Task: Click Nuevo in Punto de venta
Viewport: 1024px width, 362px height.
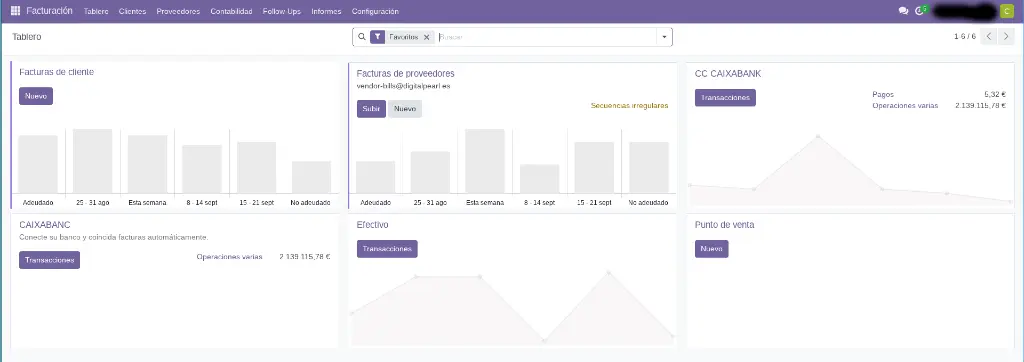Action: point(711,249)
